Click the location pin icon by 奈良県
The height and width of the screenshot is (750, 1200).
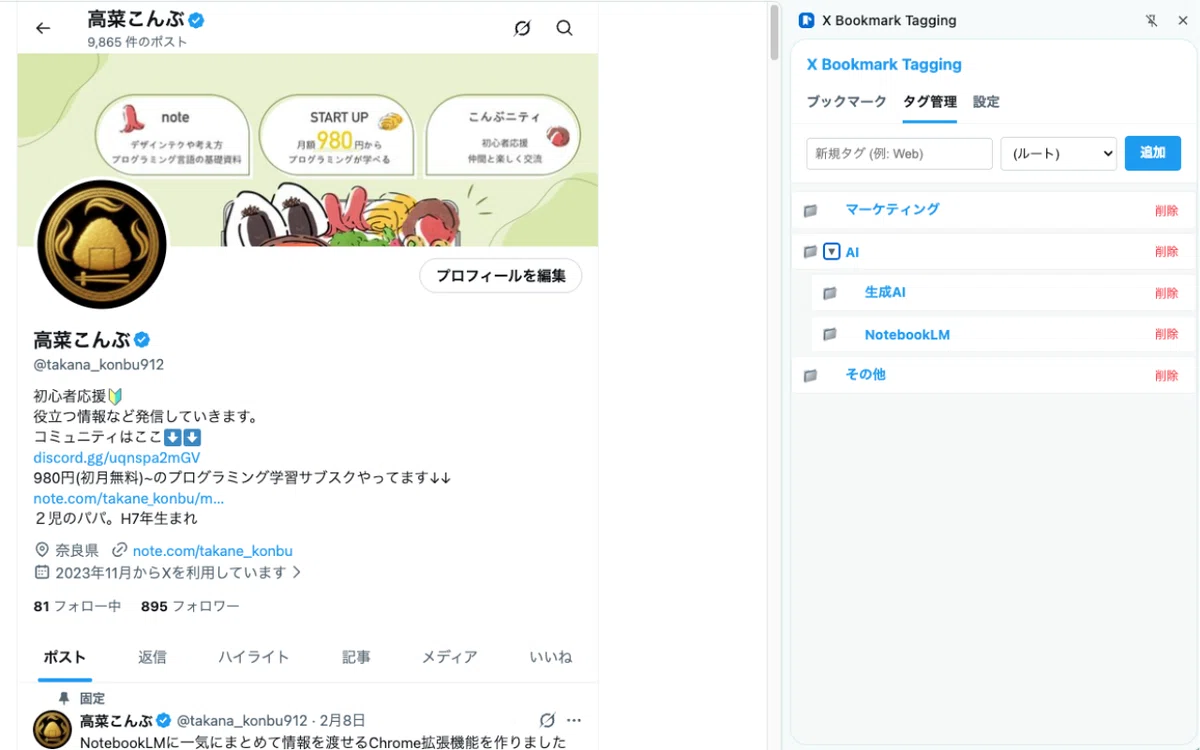(x=42, y=550)
